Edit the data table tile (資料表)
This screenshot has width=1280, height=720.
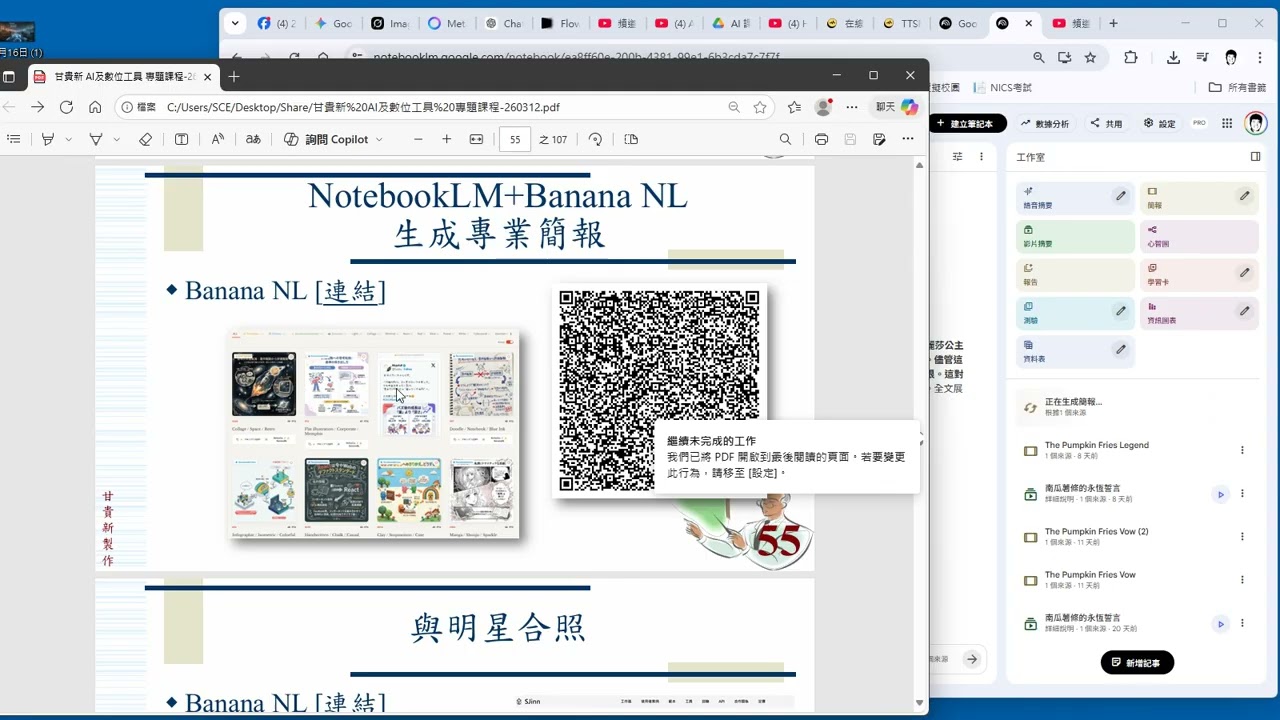tap(1121, 349)
